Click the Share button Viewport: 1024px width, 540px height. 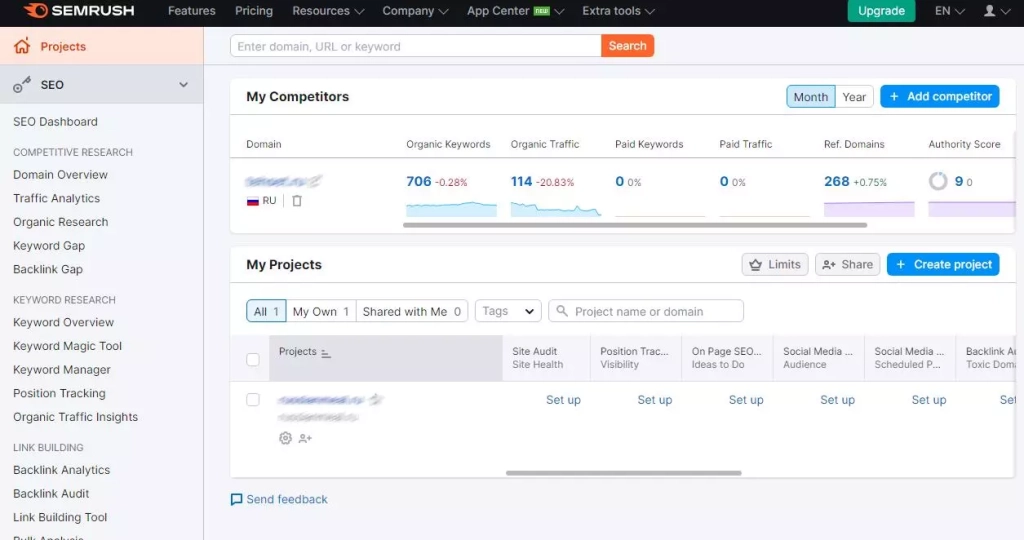(x=848, y=264)
